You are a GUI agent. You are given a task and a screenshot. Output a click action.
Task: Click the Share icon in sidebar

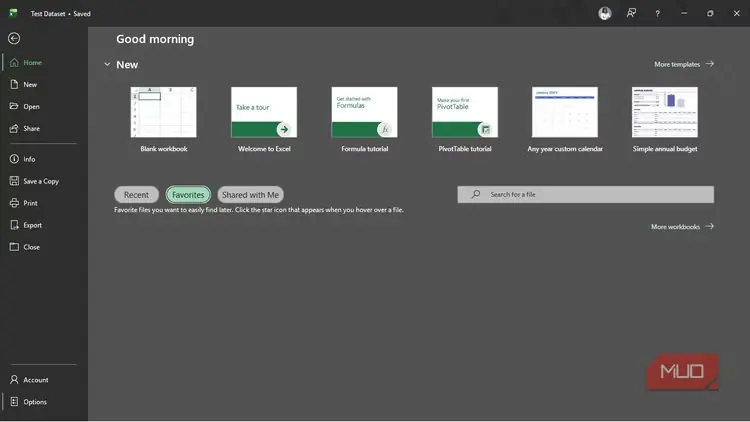click(14, 129)
